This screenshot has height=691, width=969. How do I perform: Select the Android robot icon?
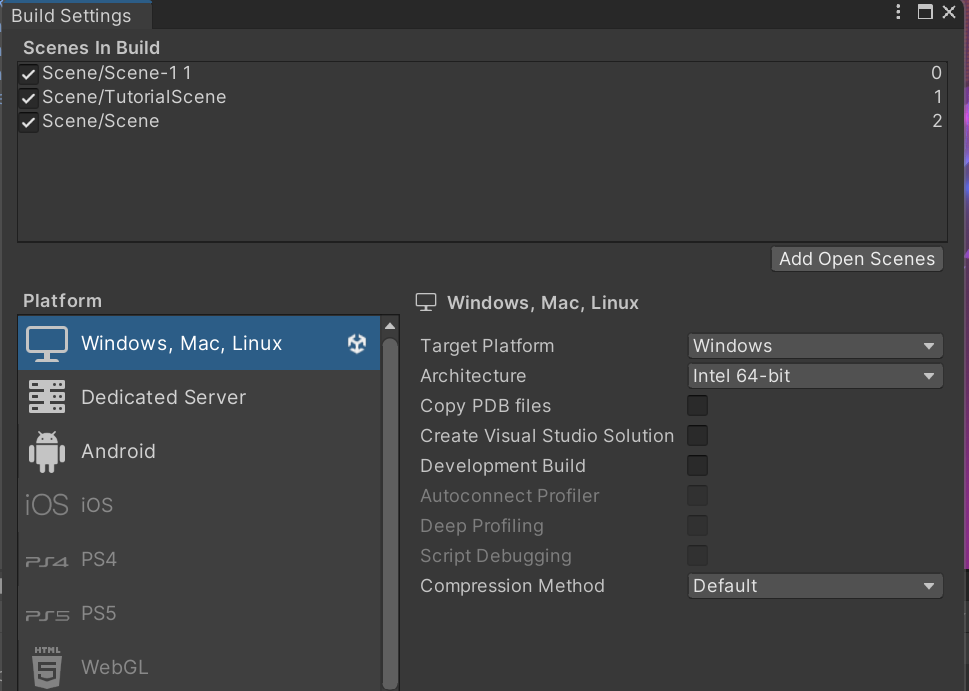tap(46, 451)
